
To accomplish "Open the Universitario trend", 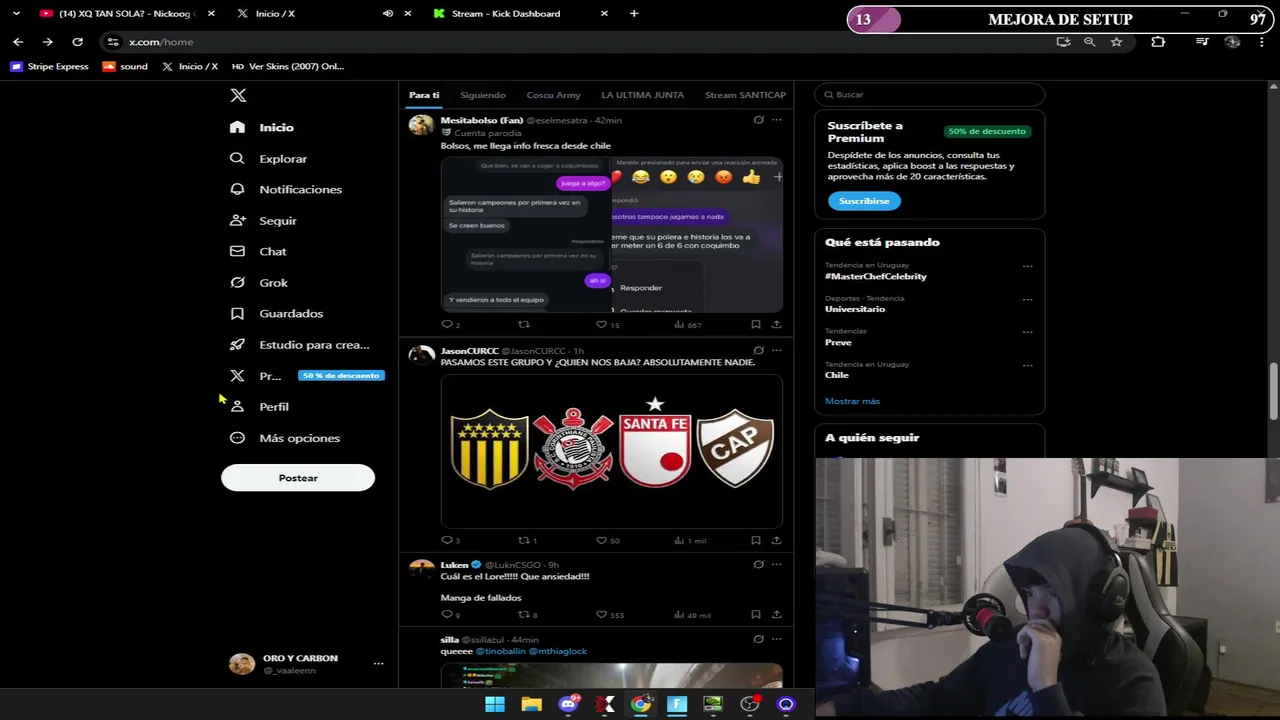I will [x=855, y=309].
